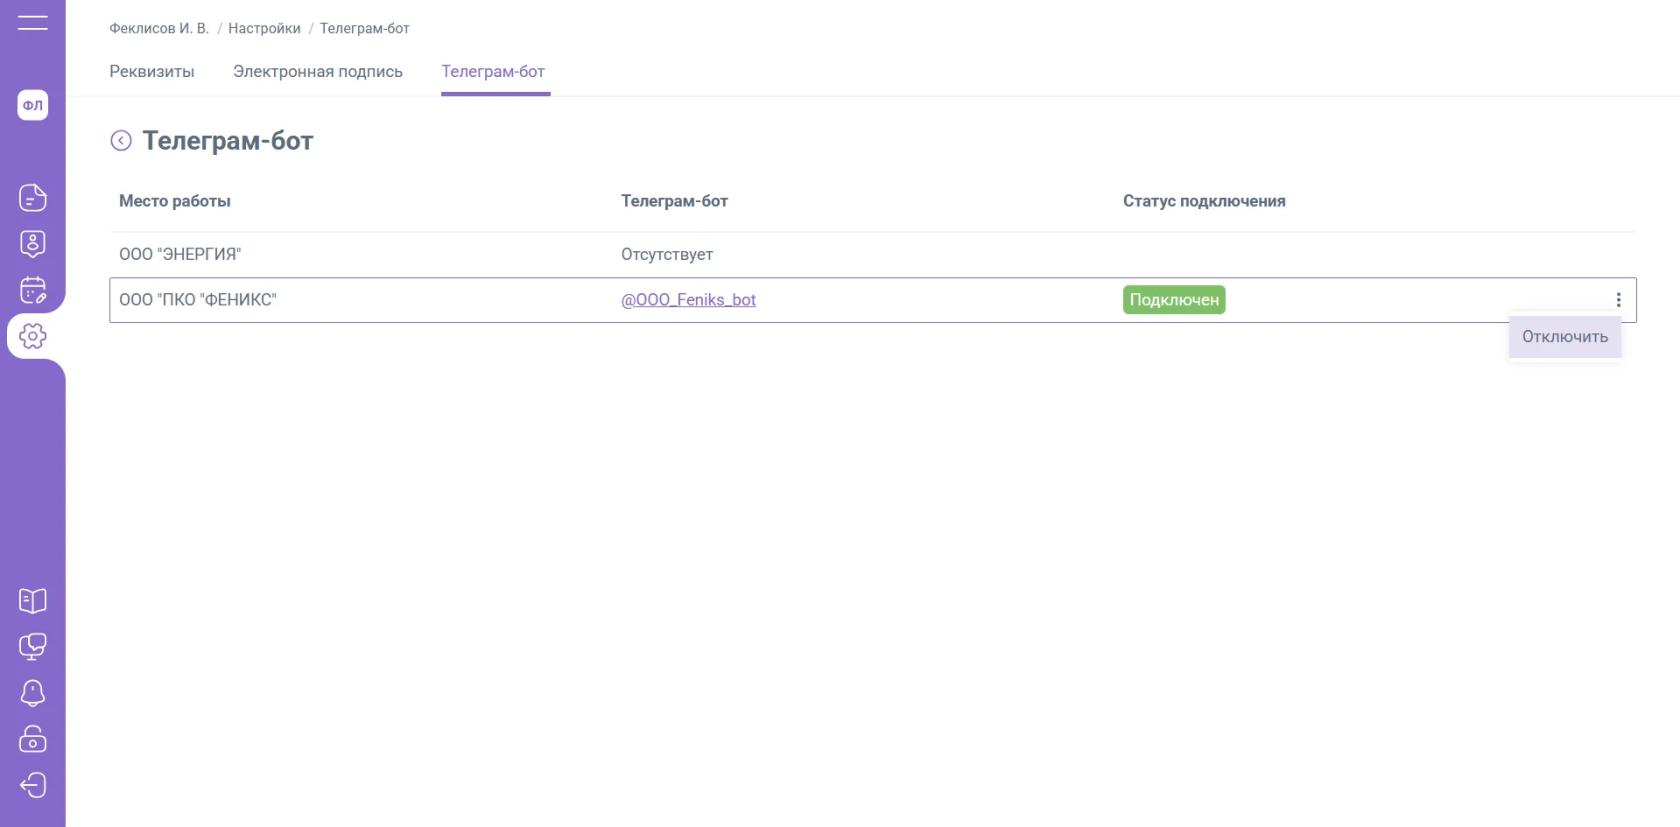The image size is (1680, 827).
Task: Click the Настройки breadcrumb link
Action: 264,28
